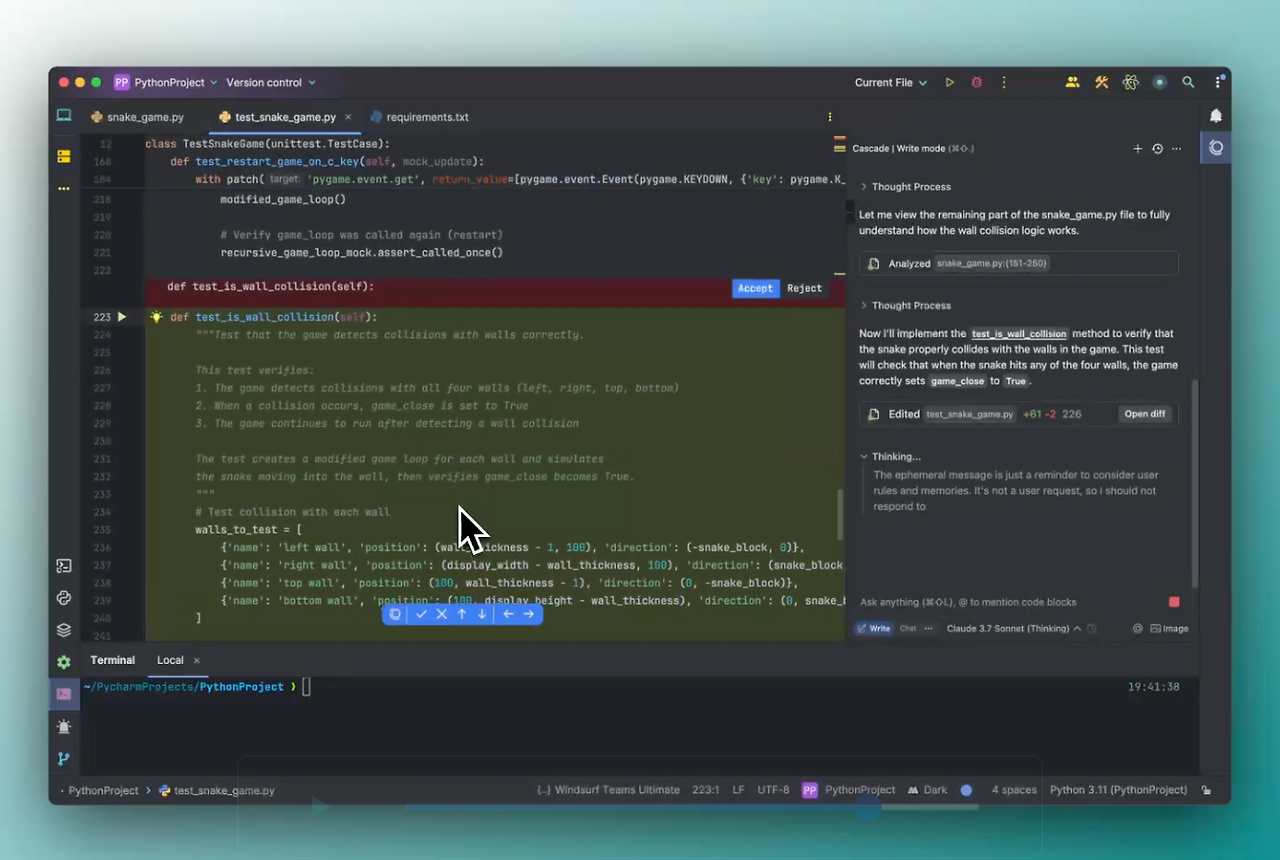This screenshot has height=860, width=1280.
Task: Open Problems alert icon in left sidebar
Action: click(x=64, y=727)
